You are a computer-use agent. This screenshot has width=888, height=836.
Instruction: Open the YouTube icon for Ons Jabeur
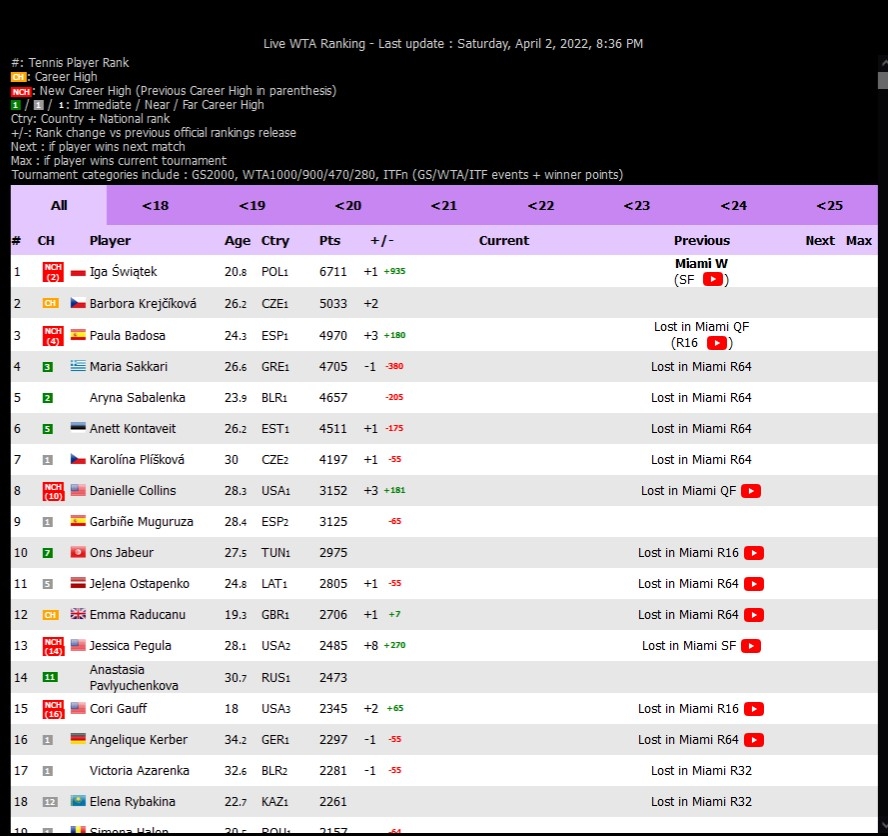coord(754,553)
